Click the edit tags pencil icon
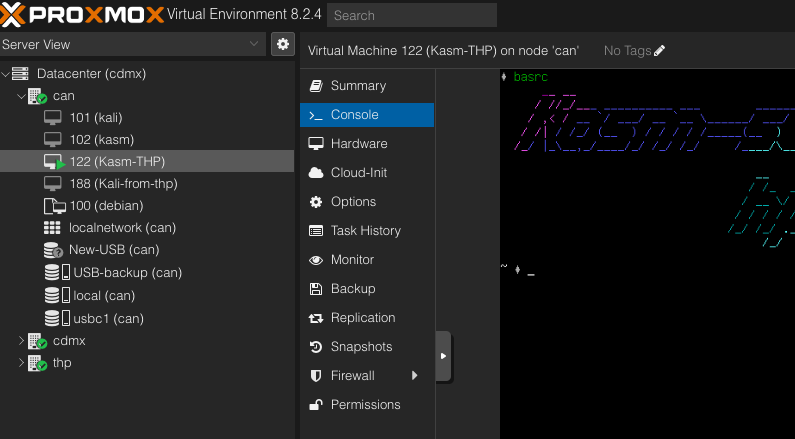795x439 pixels. tap(659, 51)
